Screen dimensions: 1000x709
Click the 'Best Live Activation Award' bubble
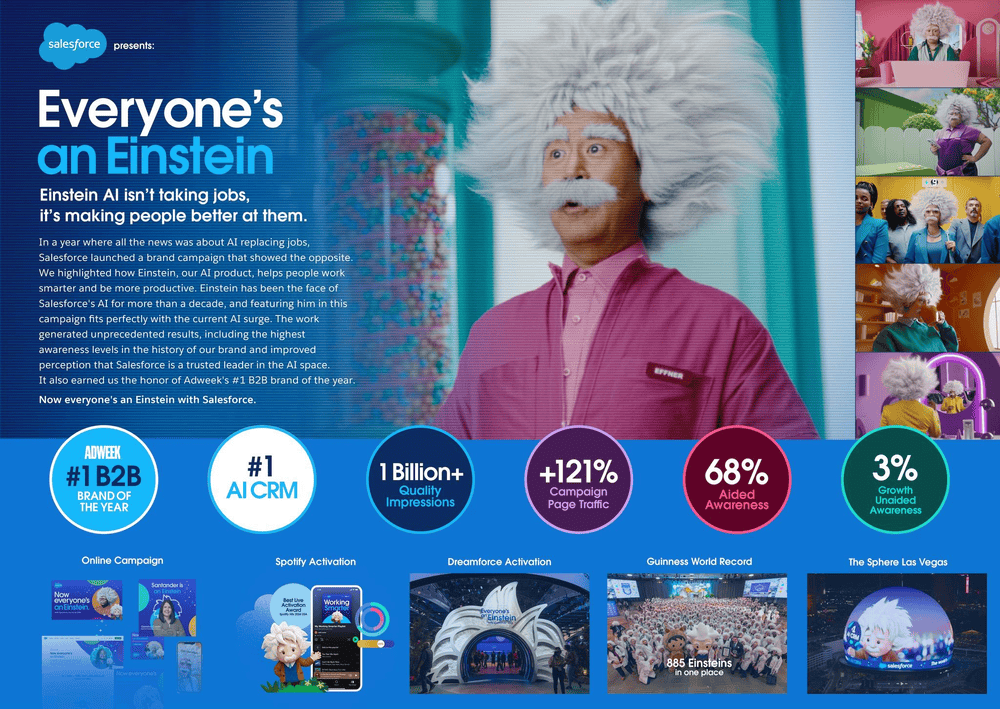click(293, 605)
